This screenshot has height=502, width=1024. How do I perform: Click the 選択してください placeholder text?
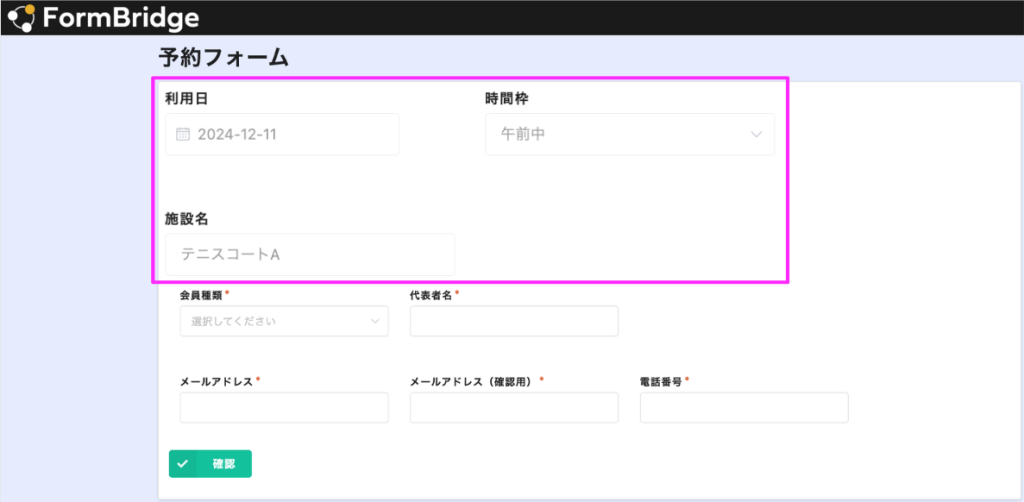point(233,321)
